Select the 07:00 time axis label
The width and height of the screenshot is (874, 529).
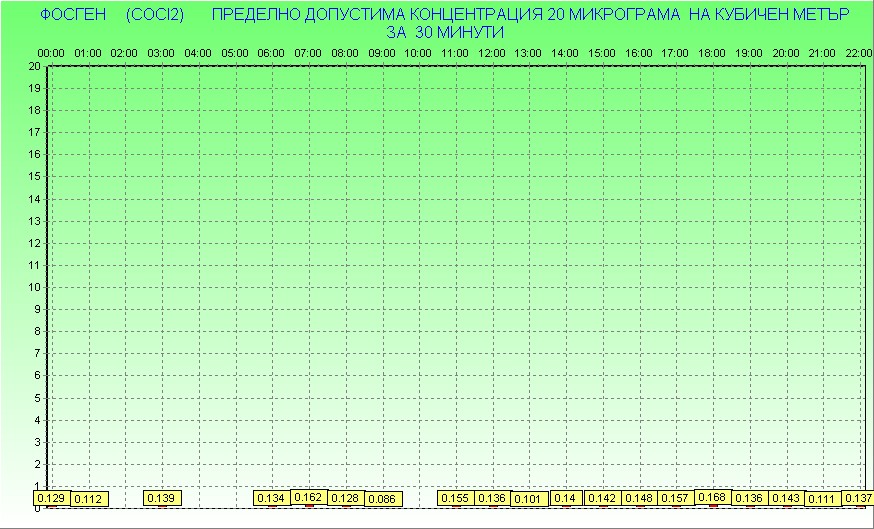coord(308,53)
